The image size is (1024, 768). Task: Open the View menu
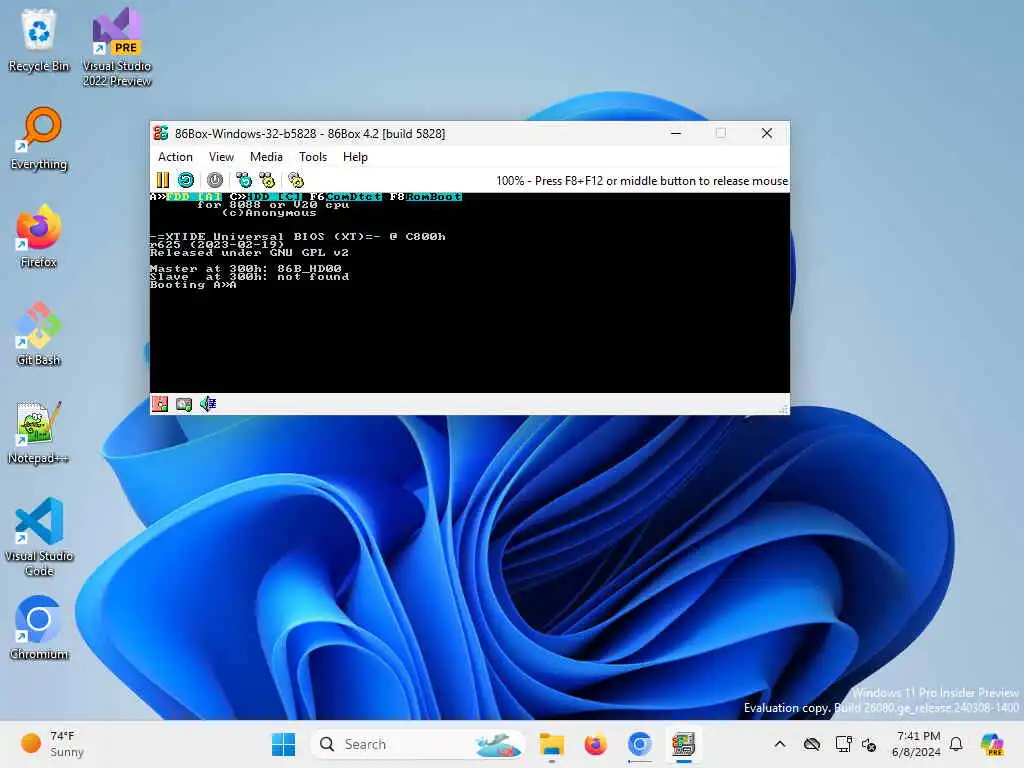click(x=221, y=157)
